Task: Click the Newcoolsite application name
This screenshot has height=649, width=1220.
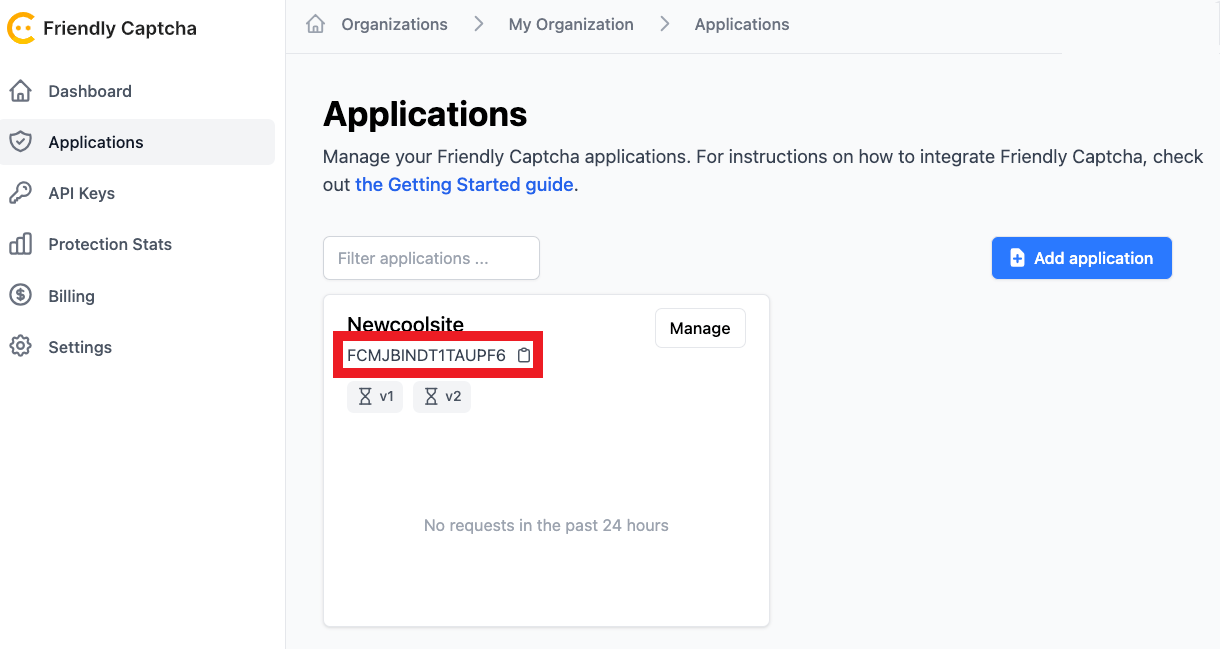Action: click(x=405, y=323)
